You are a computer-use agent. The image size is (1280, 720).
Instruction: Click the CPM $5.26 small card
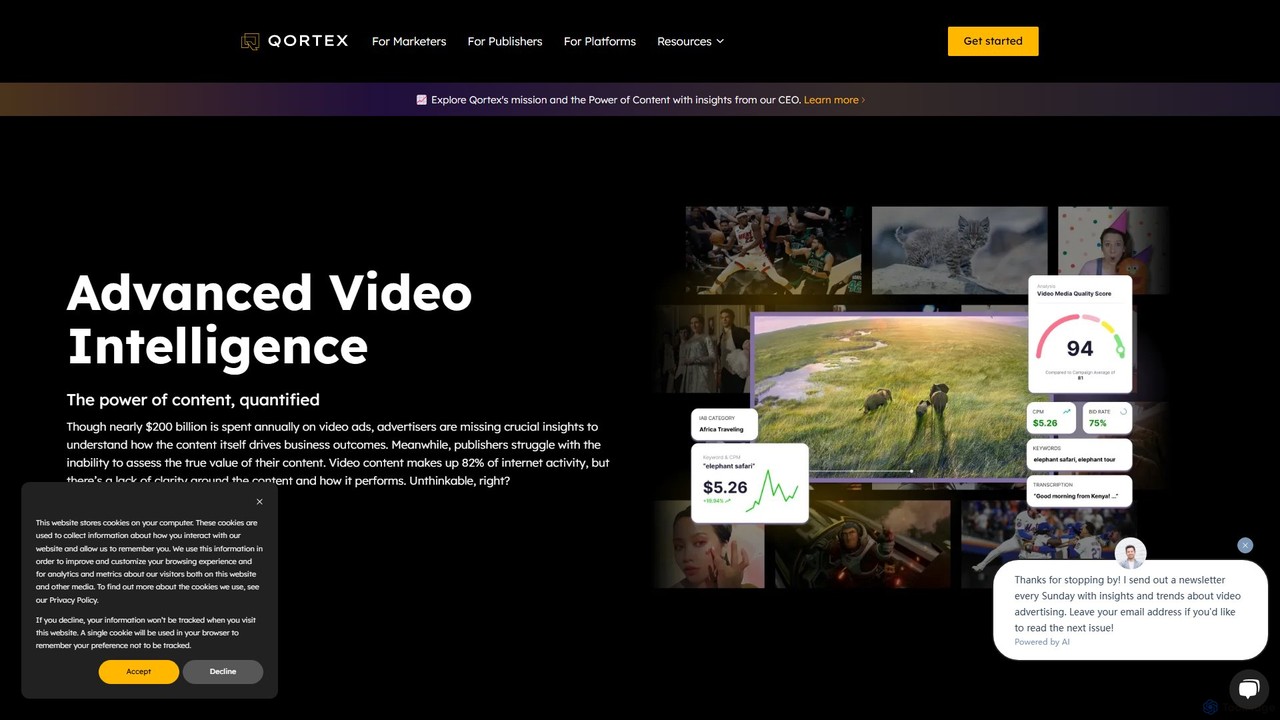(1052, 417)
